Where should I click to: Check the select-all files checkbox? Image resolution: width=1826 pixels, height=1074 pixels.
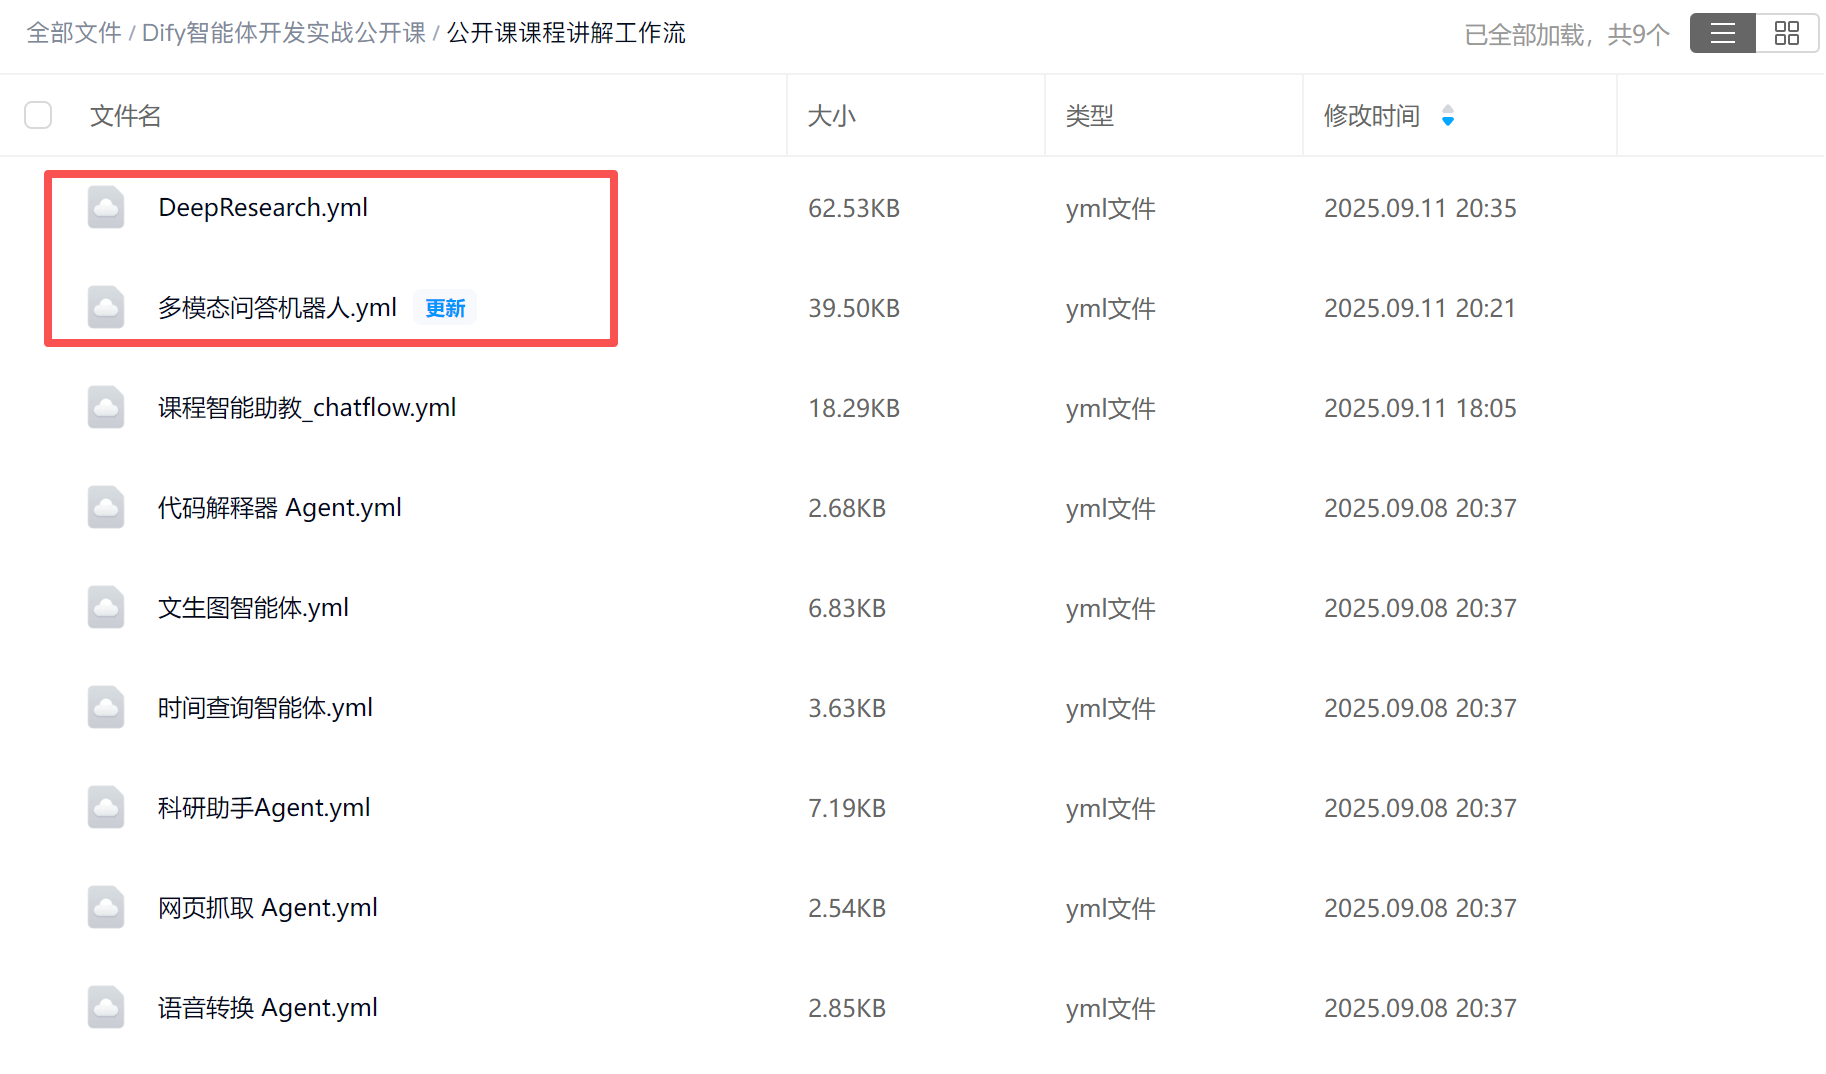(38, 115)
